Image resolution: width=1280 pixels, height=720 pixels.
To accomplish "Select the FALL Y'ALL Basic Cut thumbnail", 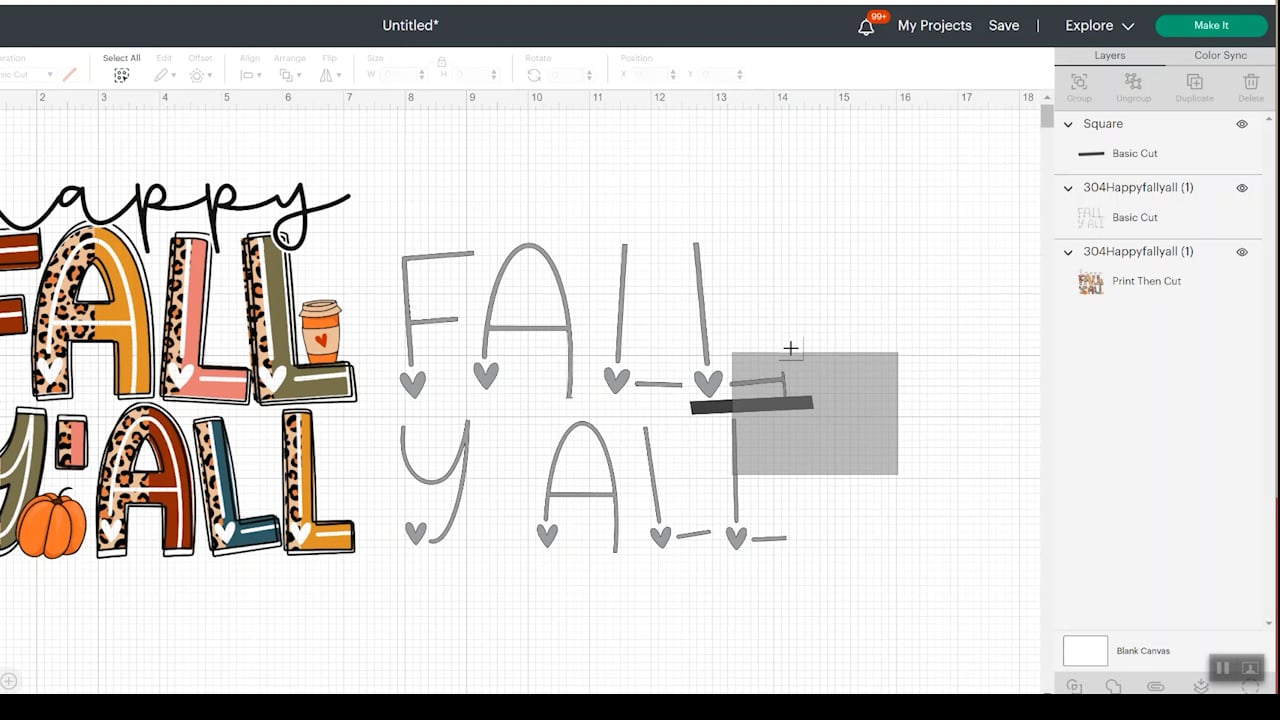I will [x=1090, y=218].
